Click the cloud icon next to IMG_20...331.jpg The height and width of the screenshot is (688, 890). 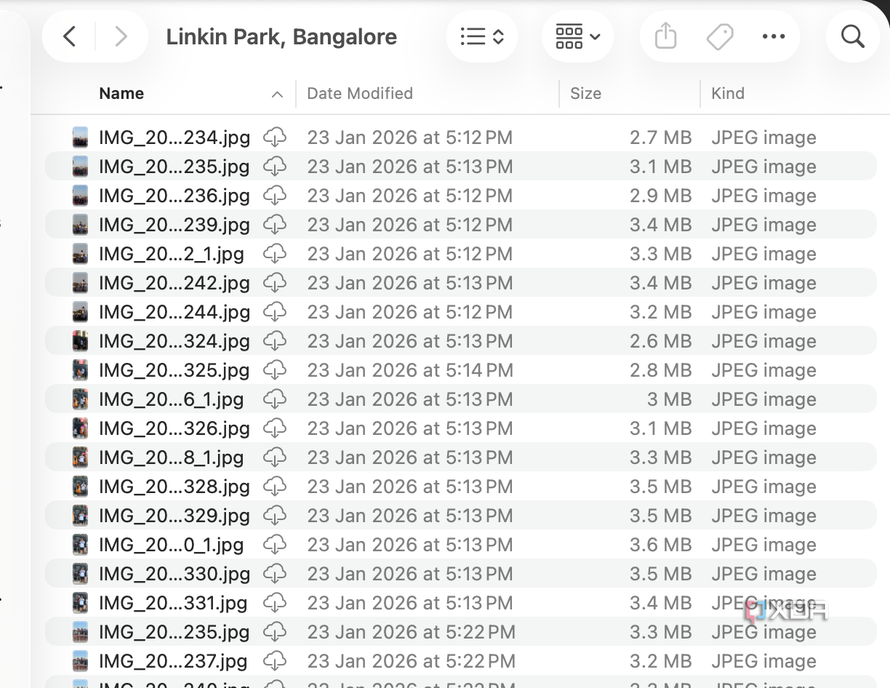(x=275, y=603)
